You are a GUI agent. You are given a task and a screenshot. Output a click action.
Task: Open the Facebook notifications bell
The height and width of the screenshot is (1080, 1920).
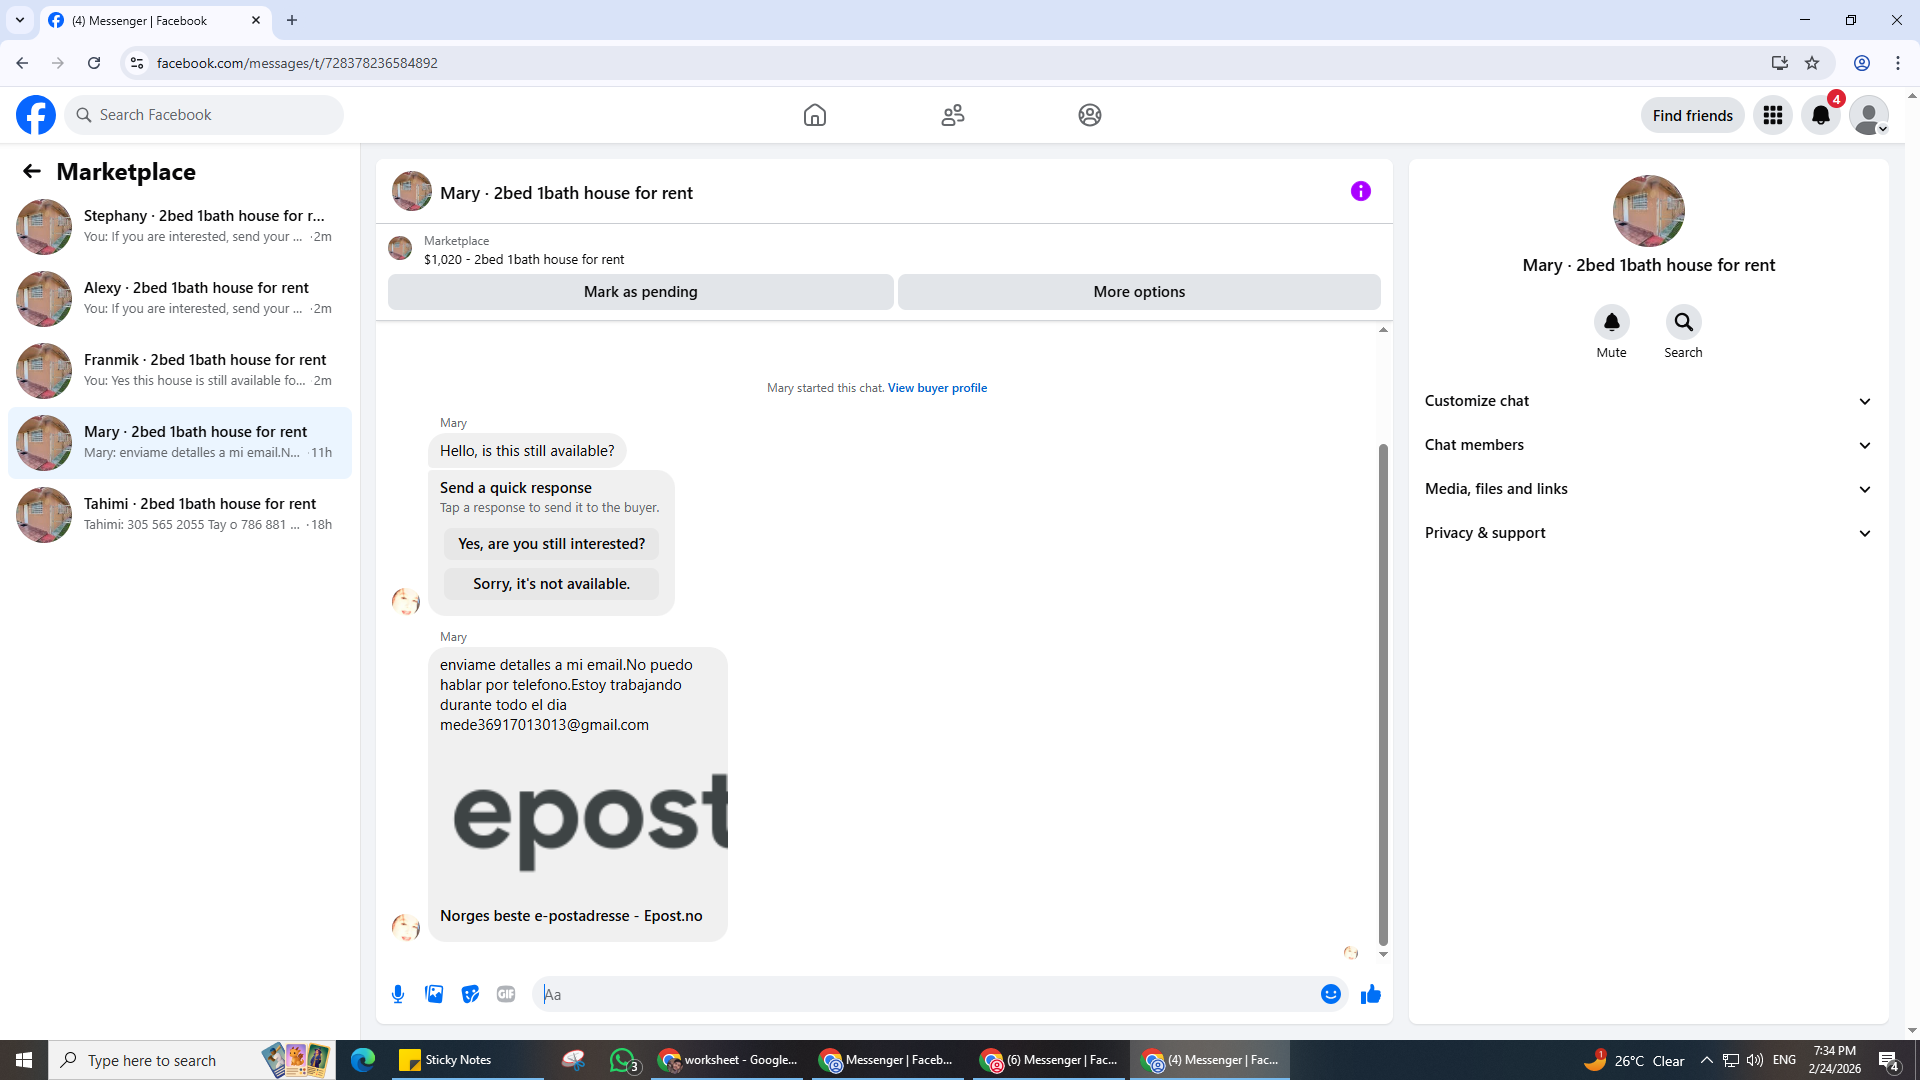[x=1820, y=115]
